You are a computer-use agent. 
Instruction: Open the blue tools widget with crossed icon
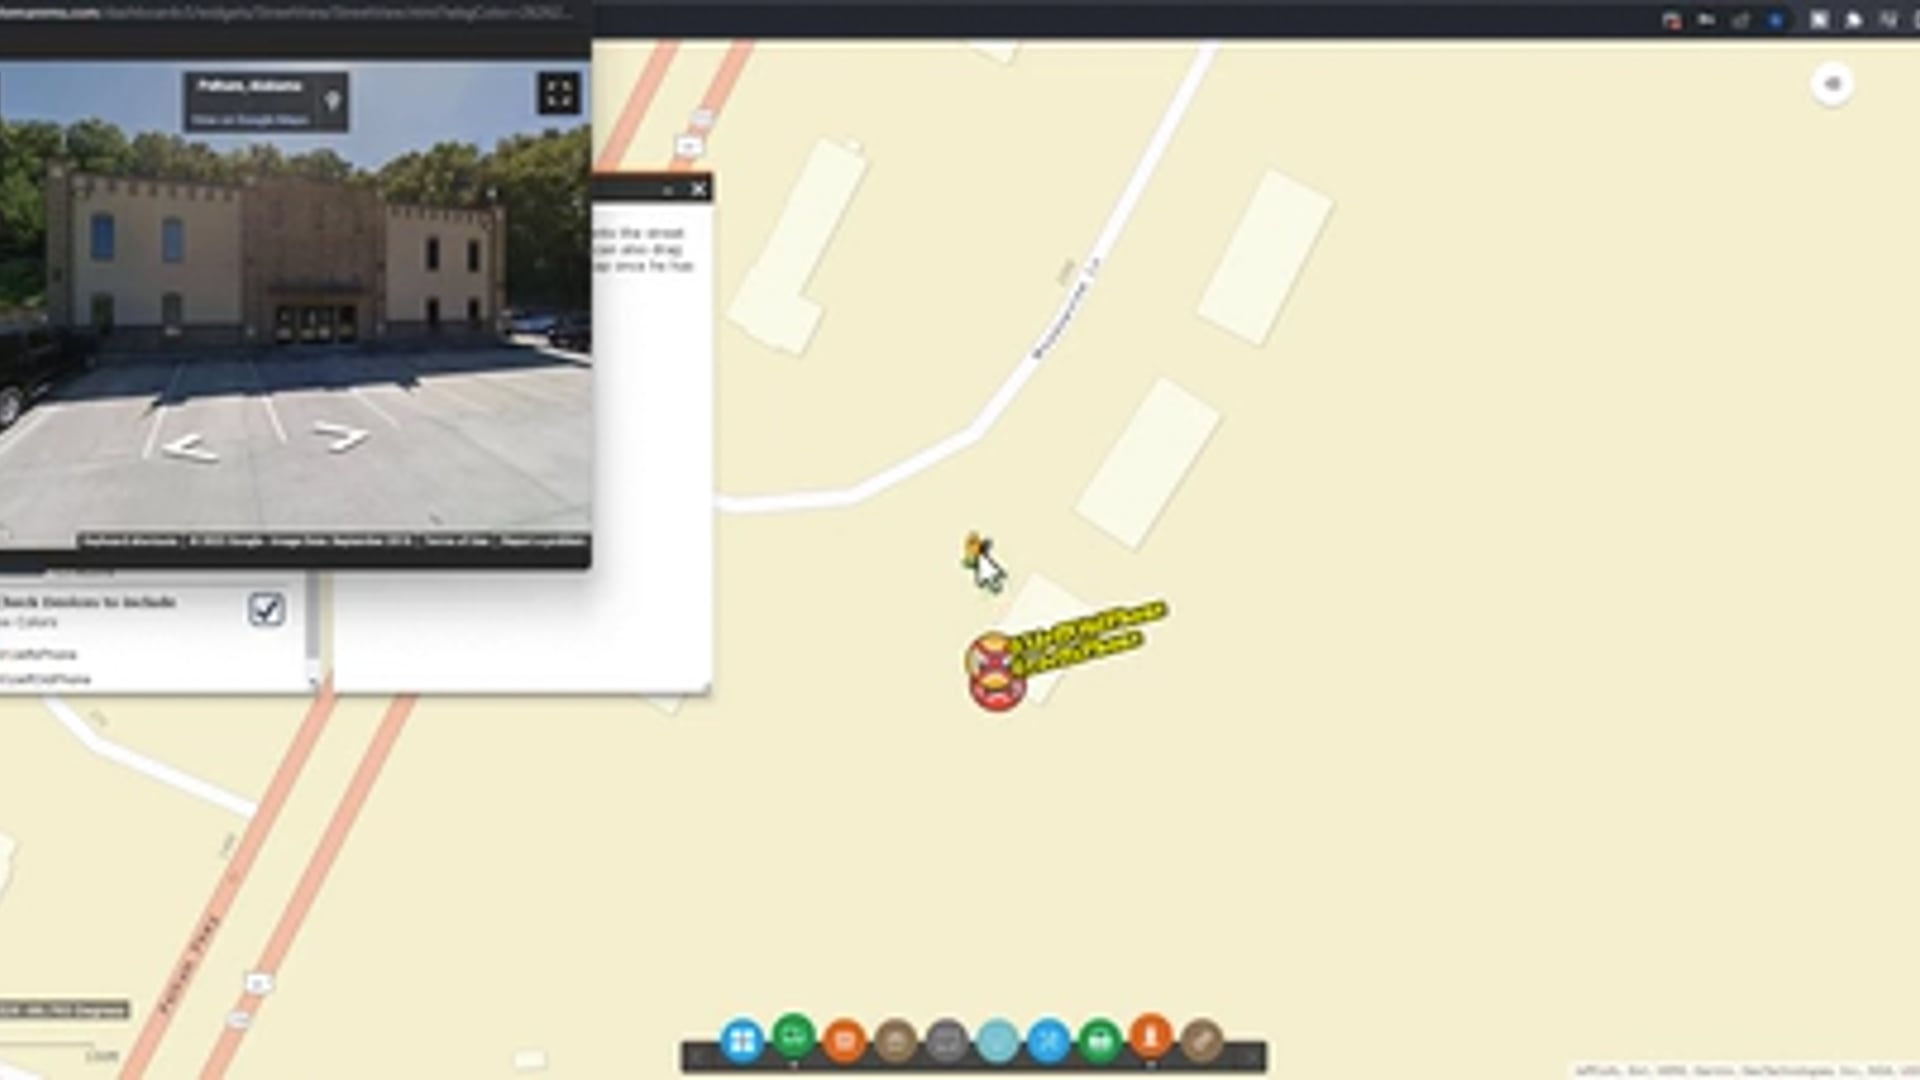1049,1042
